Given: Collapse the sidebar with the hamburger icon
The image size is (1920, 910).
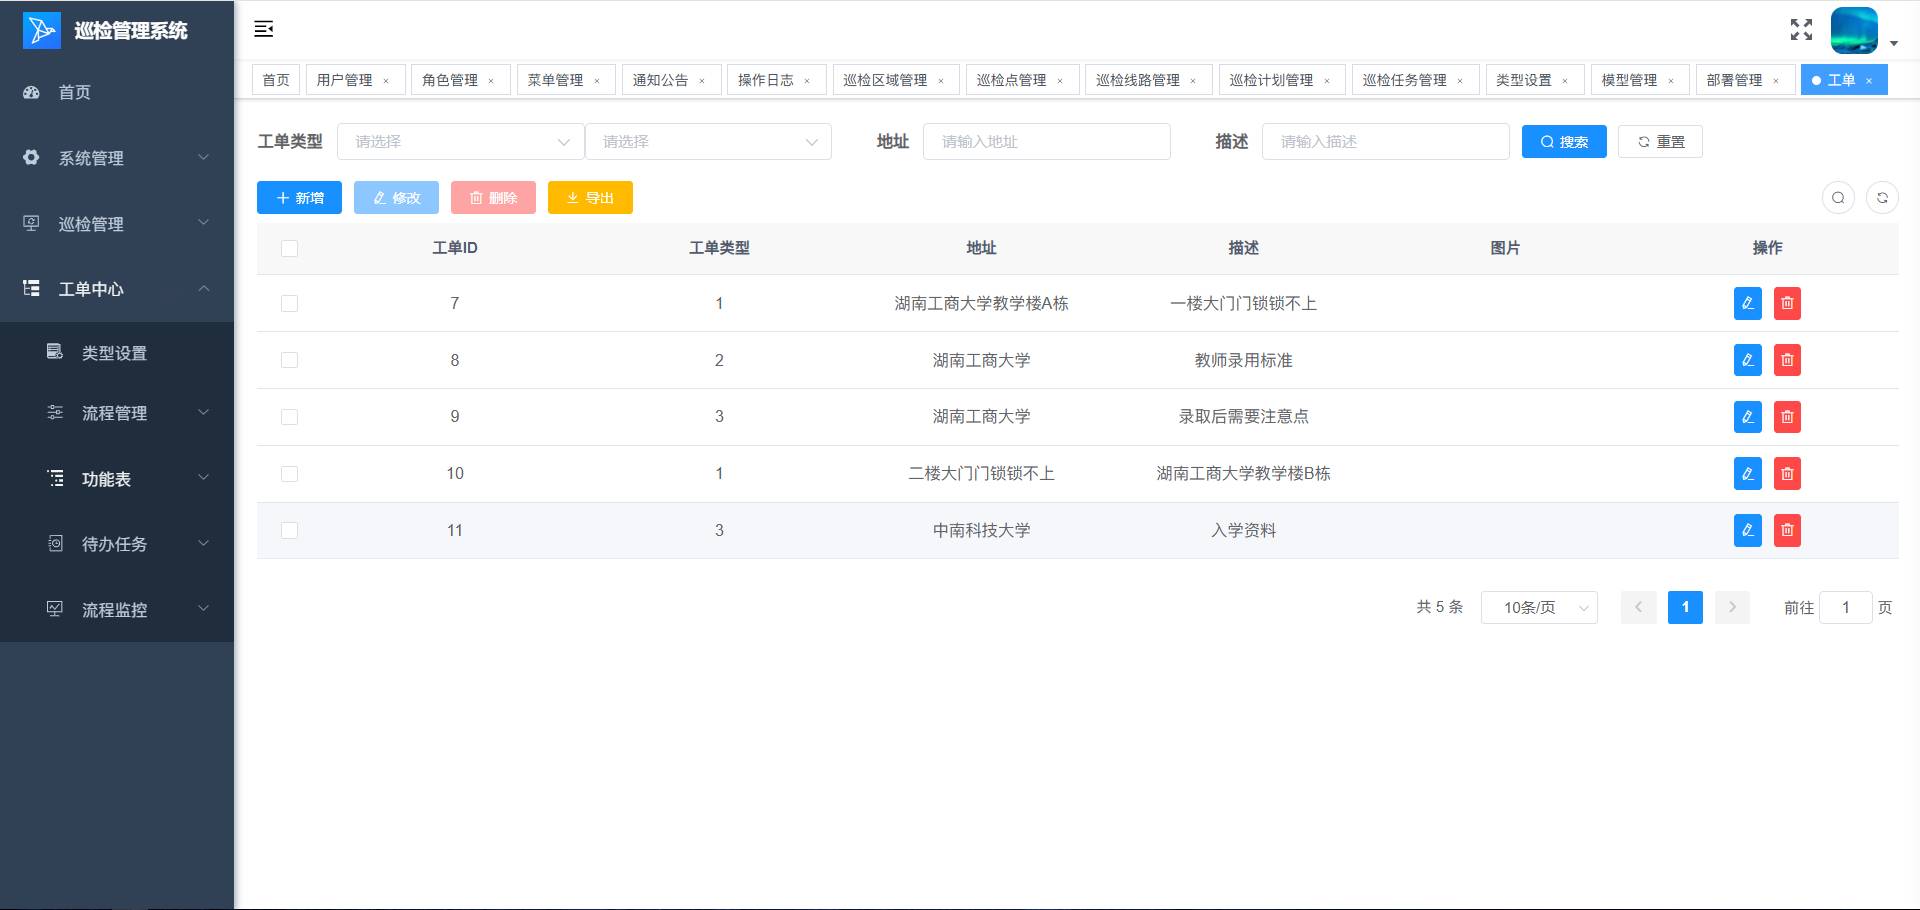Looking at the screenshot, I should pyautogui.click(x=264, y=29).
